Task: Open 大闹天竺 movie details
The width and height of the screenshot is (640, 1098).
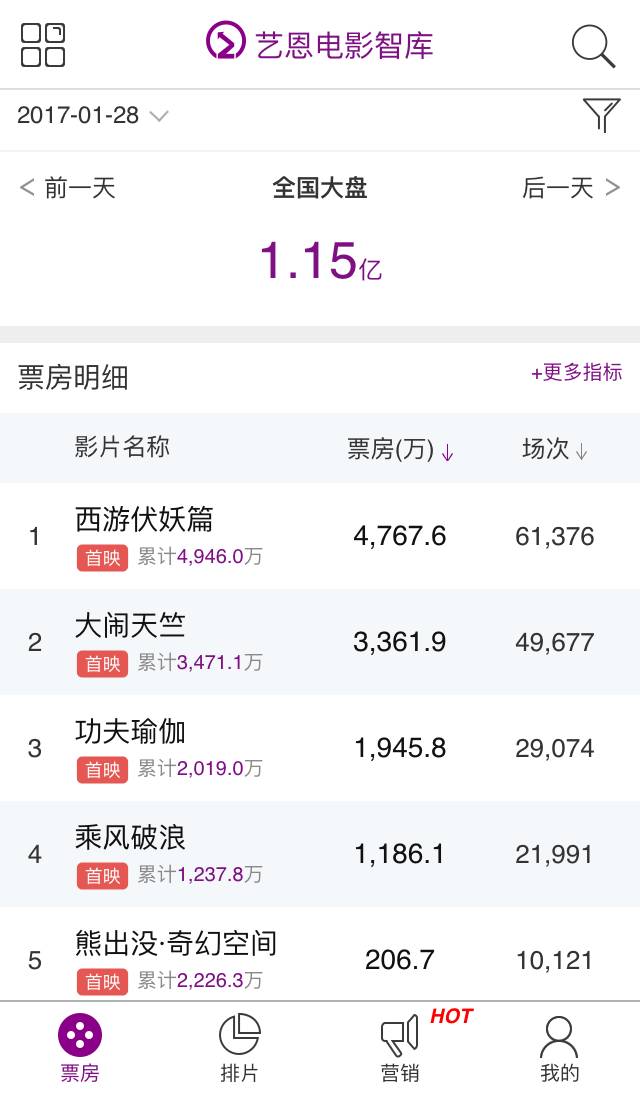Action: (130, 626)
